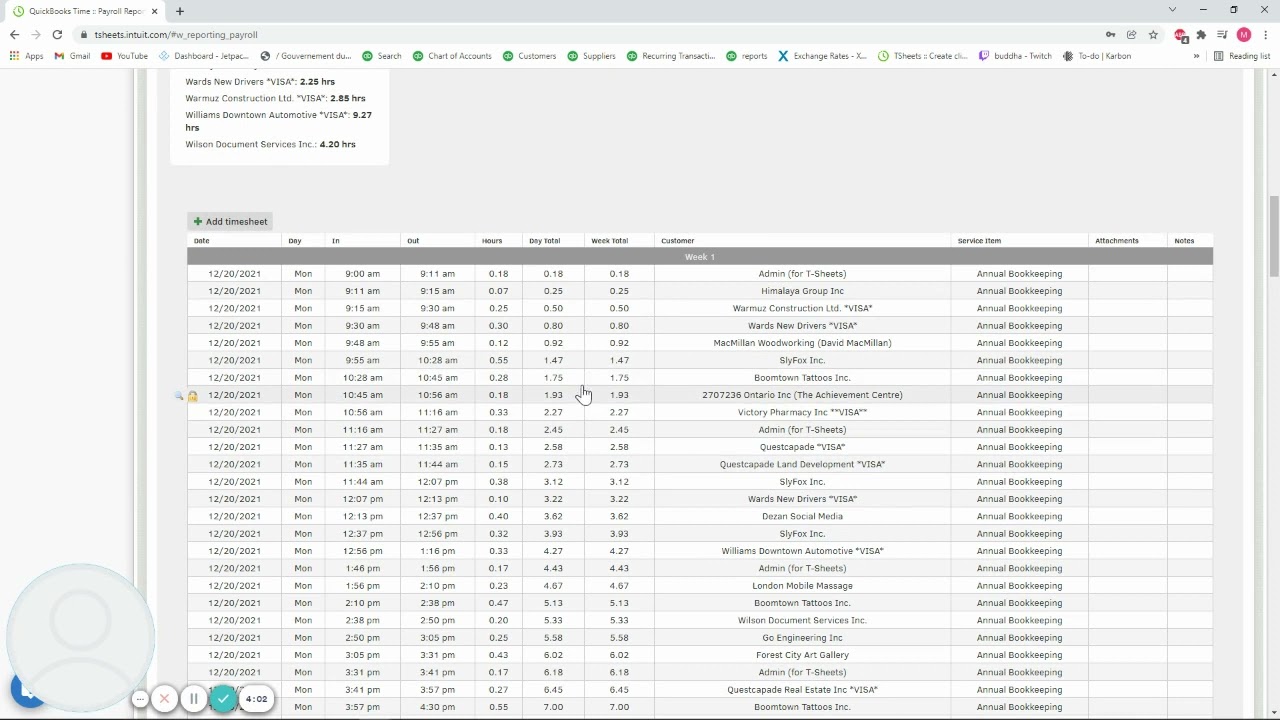Screen dimensions: 1280x720
Task: Click the page vertical scrollbar
Action: (1273, 236)
